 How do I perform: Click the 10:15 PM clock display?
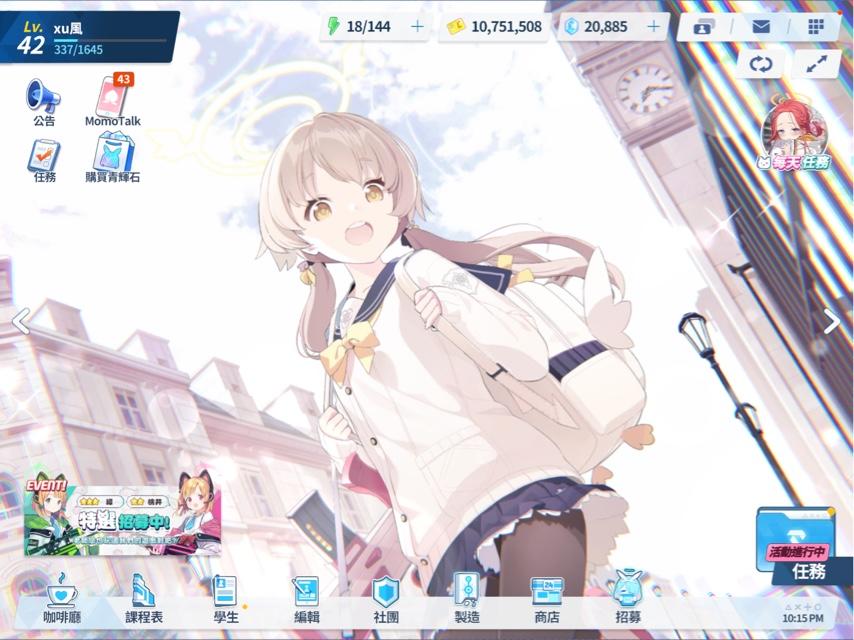pos(803,618)
